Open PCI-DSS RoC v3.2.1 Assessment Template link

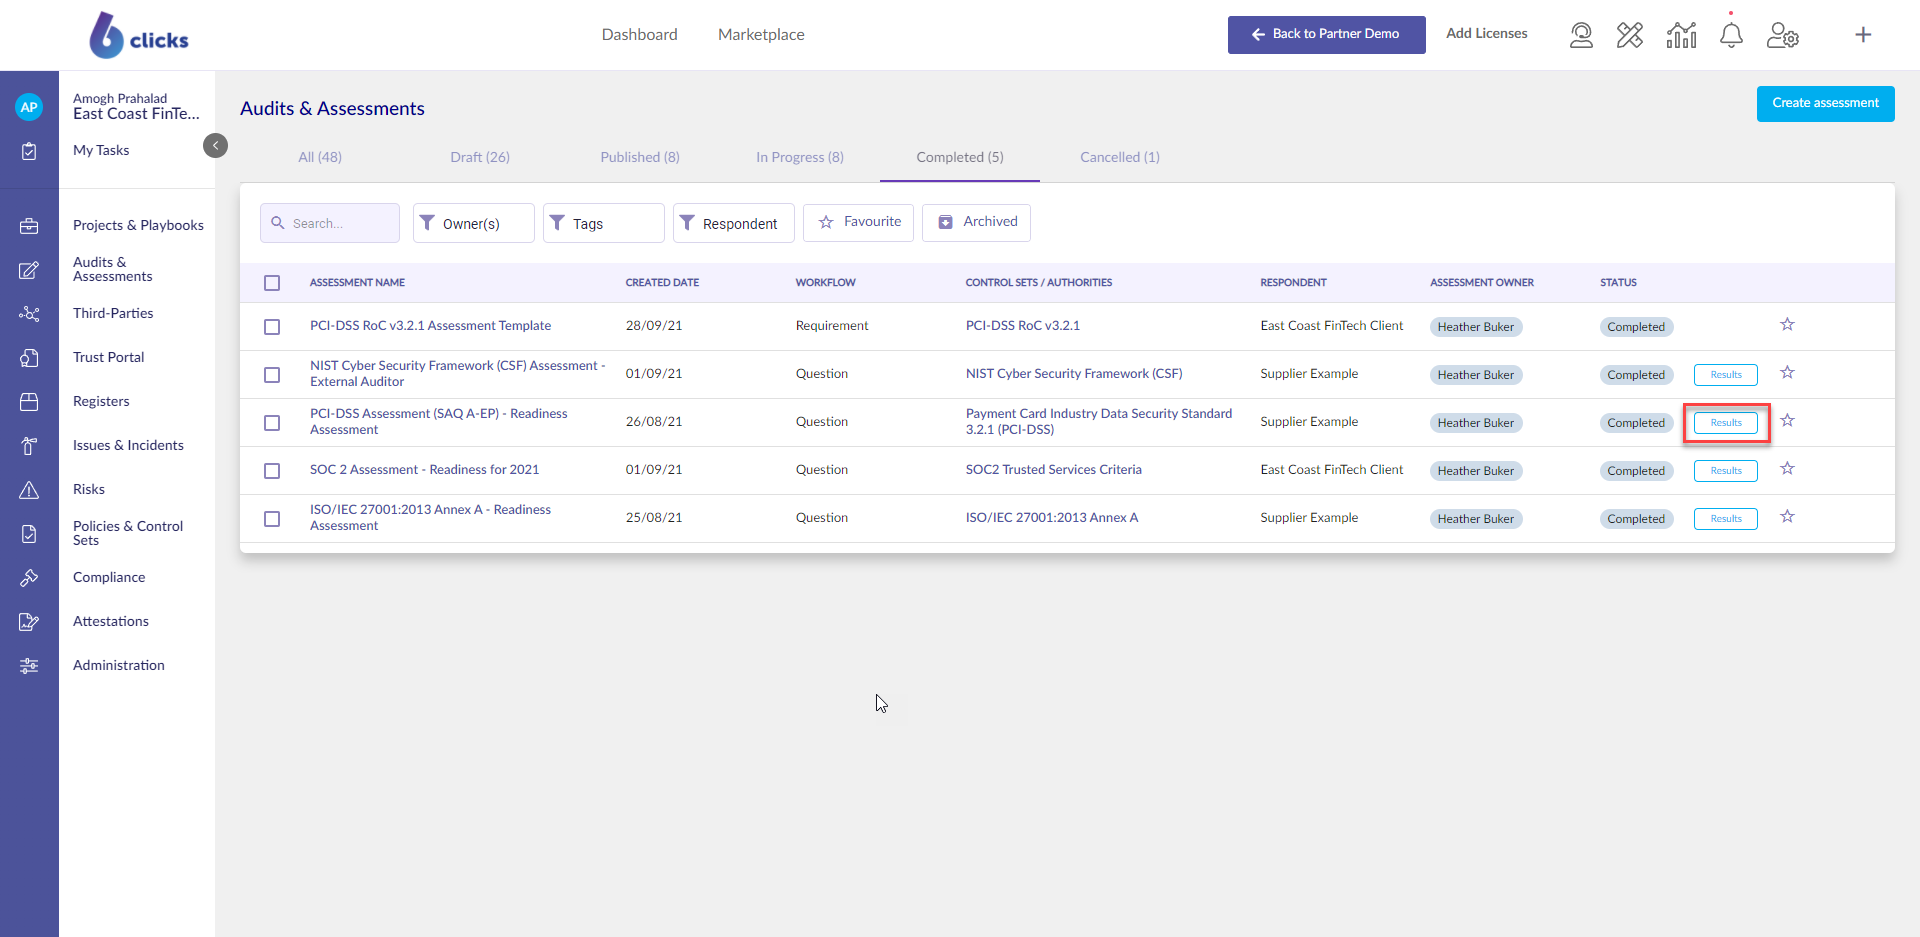point(430,326)
